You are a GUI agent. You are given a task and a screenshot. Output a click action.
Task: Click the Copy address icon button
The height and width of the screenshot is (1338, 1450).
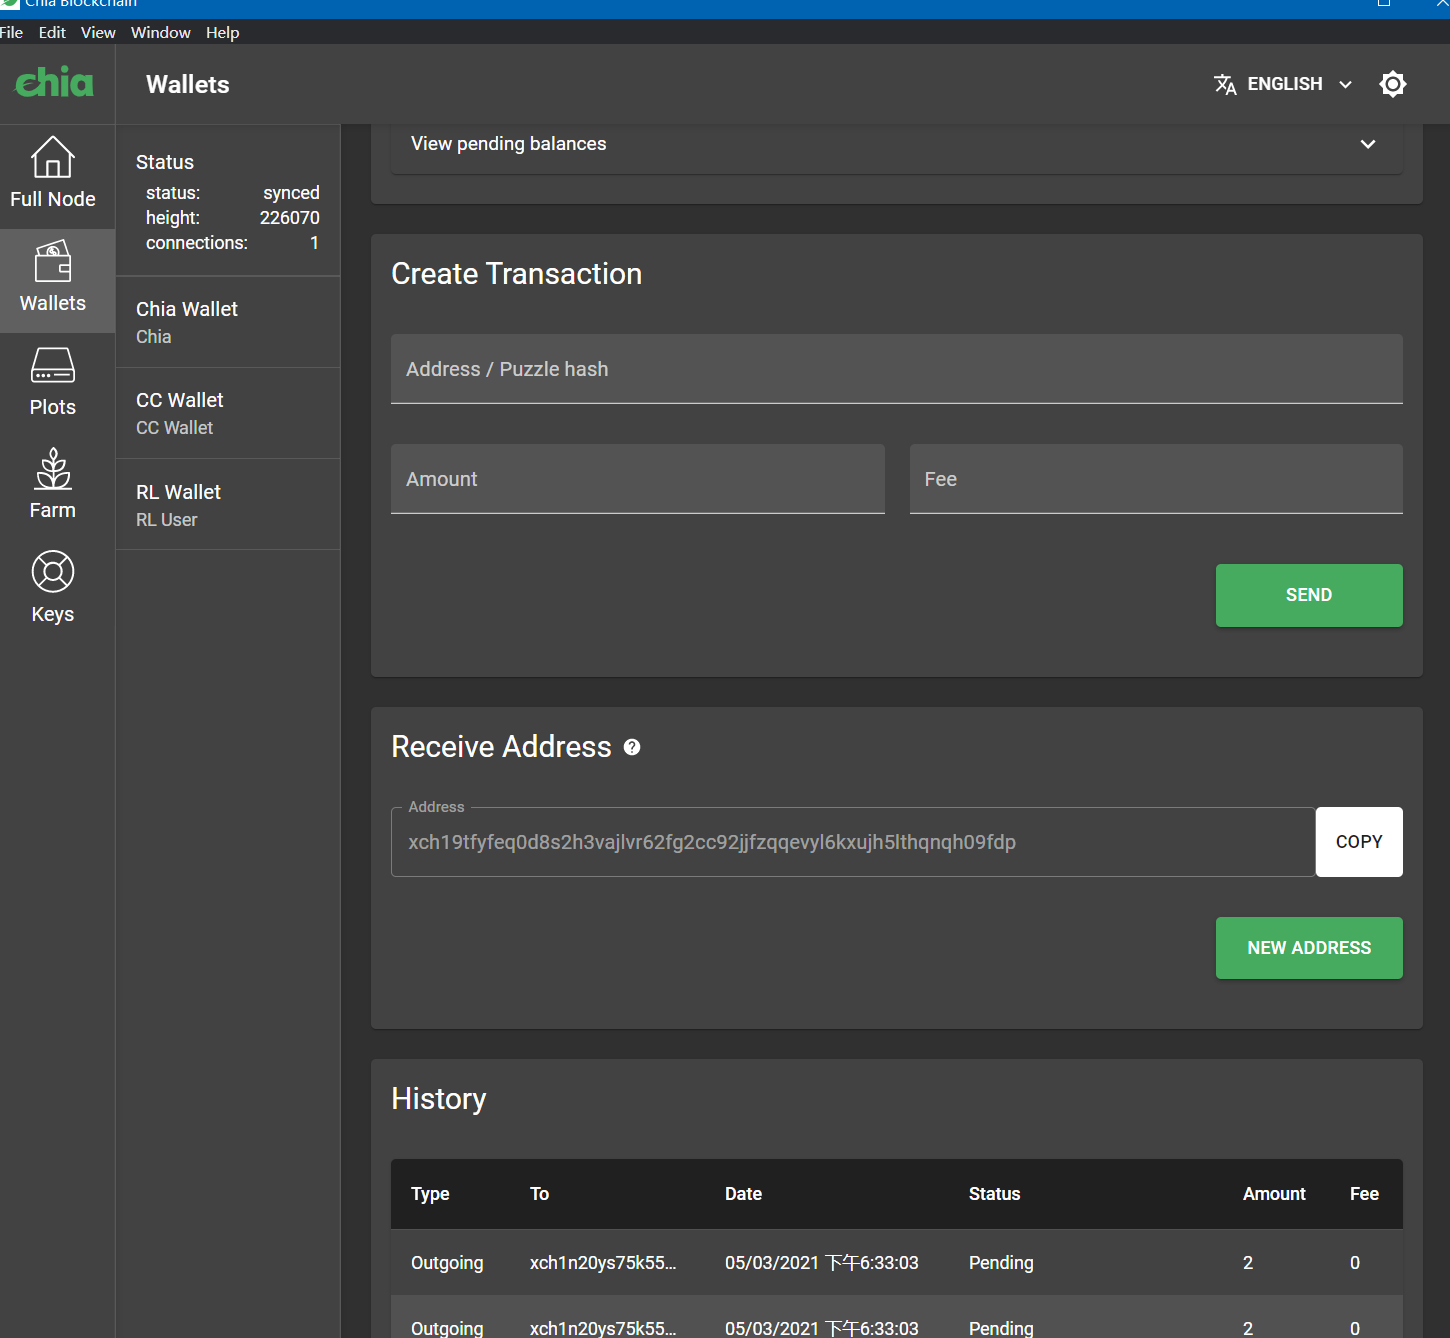tap(1358, 841)
